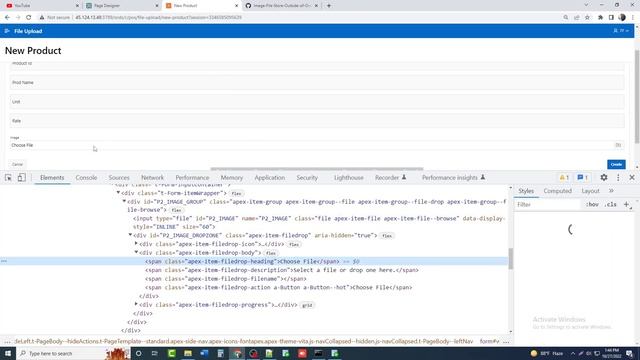Screen dimensions: 640x360
Task: Toggle the .cls class editor
Action: pos(611,204)
